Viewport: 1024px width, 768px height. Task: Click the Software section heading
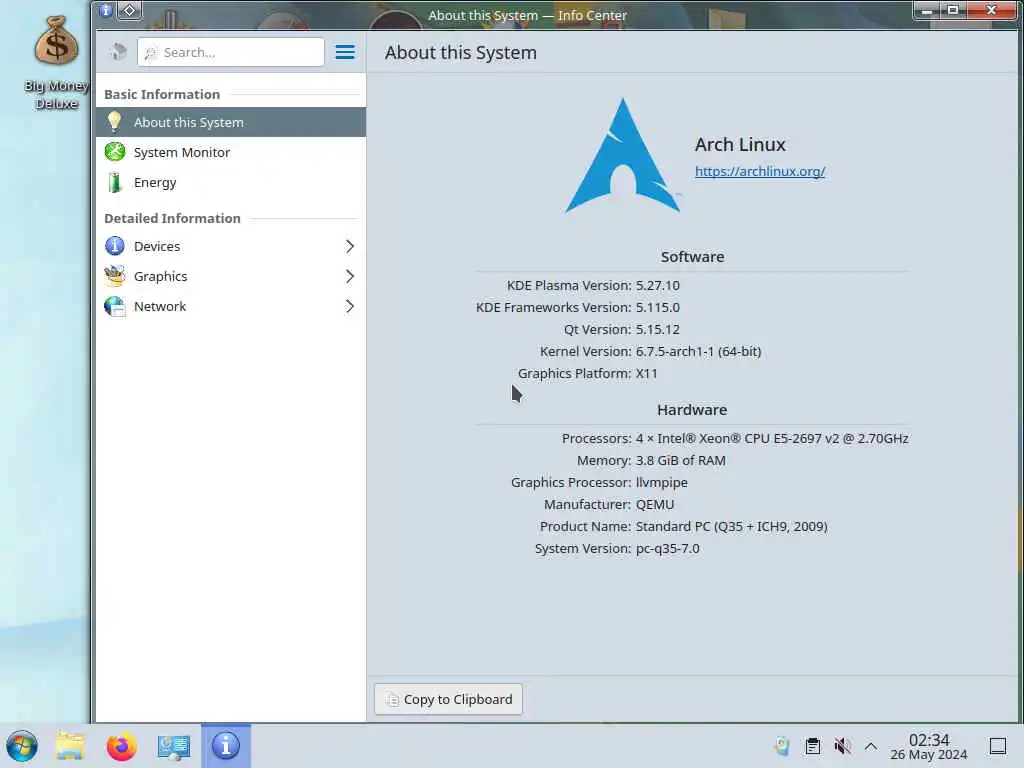(692, 257)
